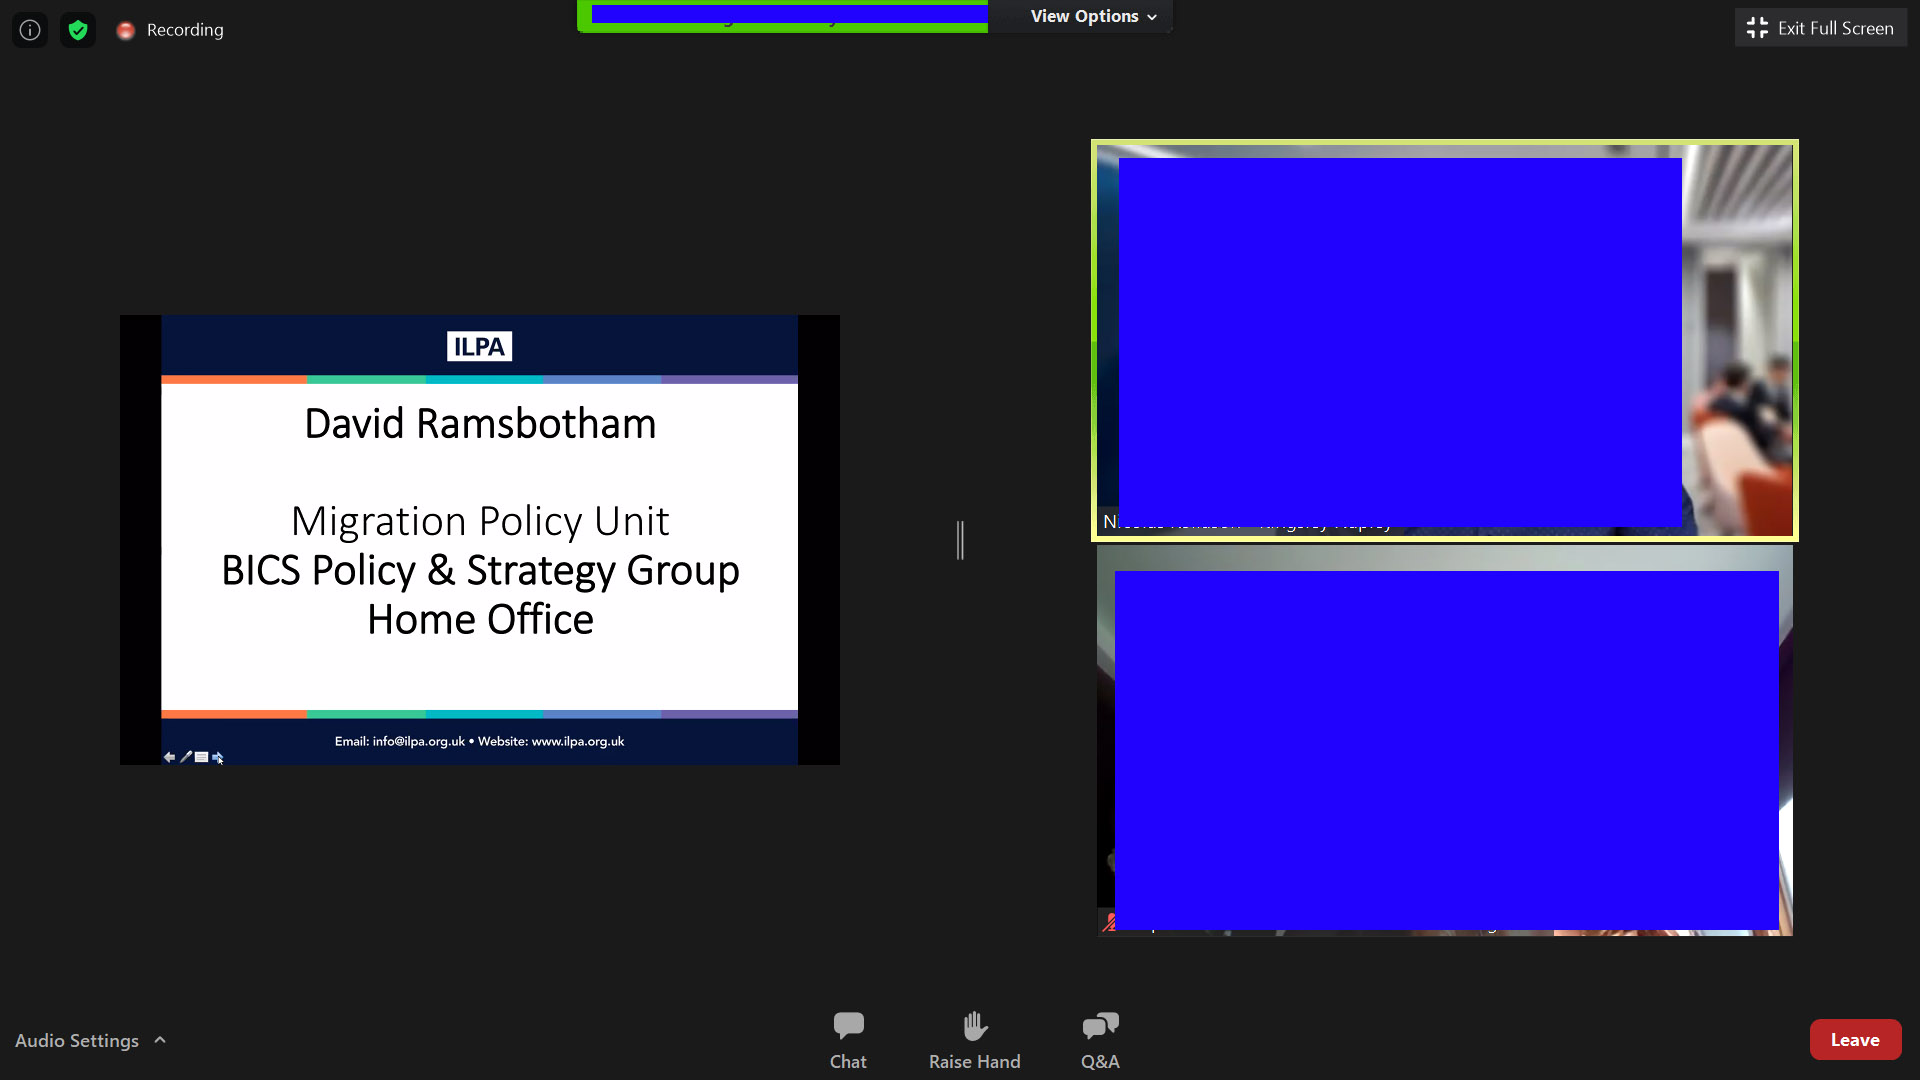The image size is (1920, 1080).
Task: Open the View Options dropdown
Action: point(1091,16)
